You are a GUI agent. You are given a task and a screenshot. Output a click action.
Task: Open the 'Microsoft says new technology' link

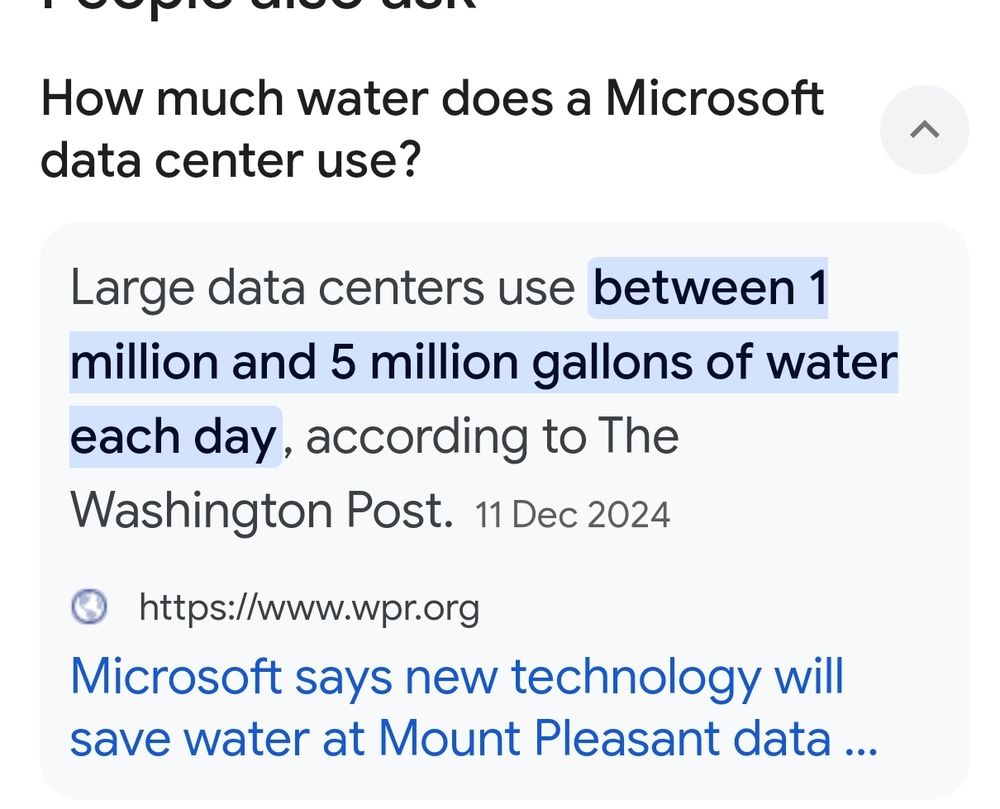click(x=456, y=677)
